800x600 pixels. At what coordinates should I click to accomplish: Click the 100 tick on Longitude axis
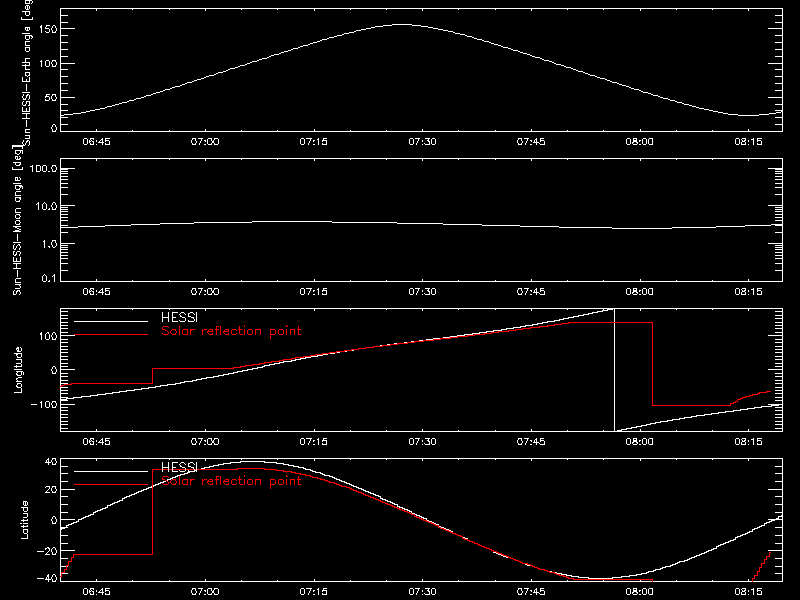click(47, 336)
